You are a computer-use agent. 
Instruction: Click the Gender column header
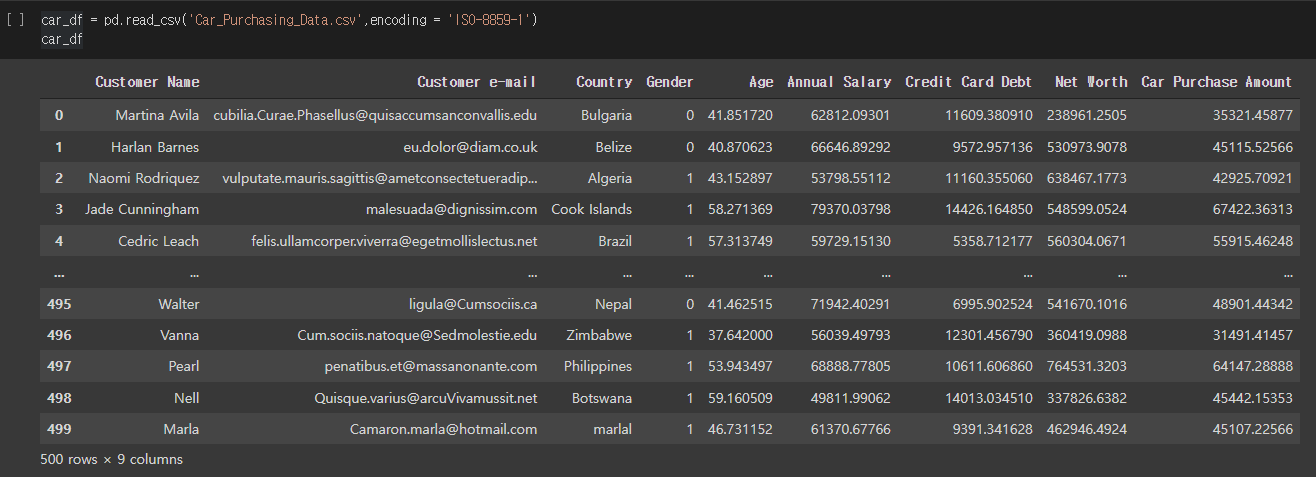670,82
